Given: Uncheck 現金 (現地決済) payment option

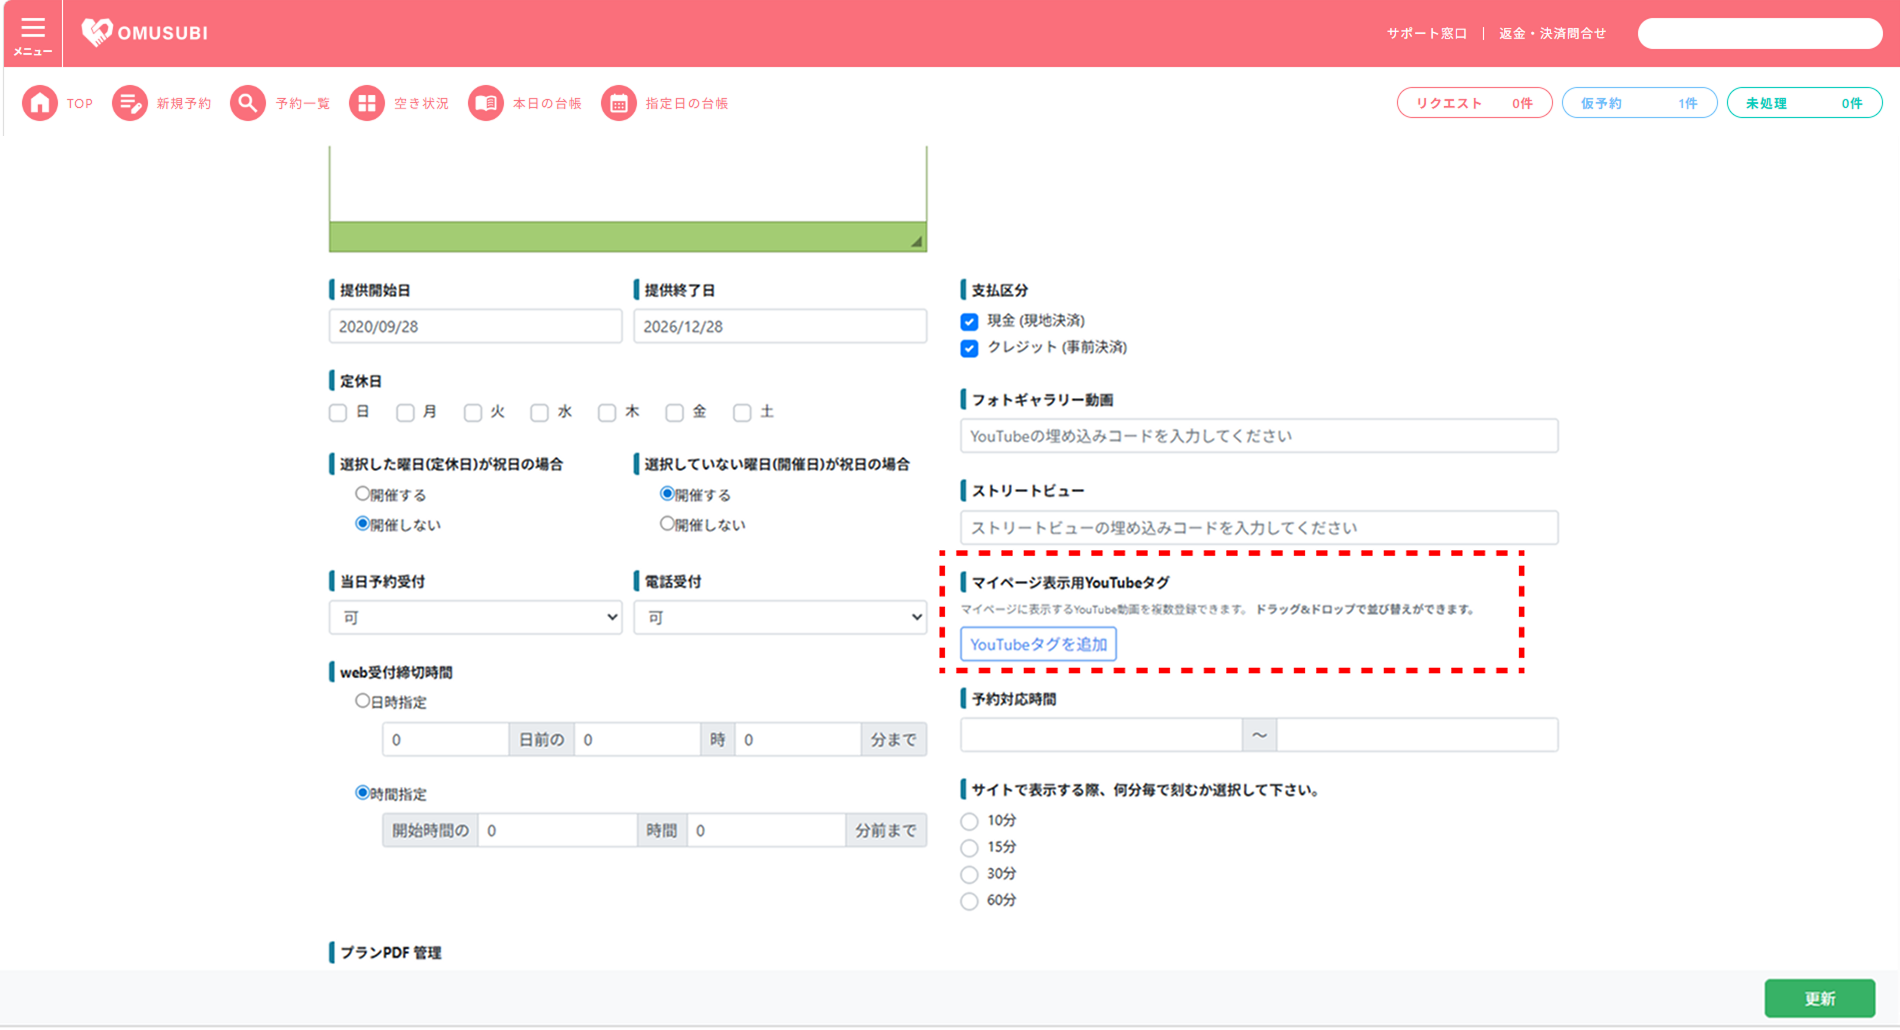Looking at the screenshot, I should [x=969, y=322].
